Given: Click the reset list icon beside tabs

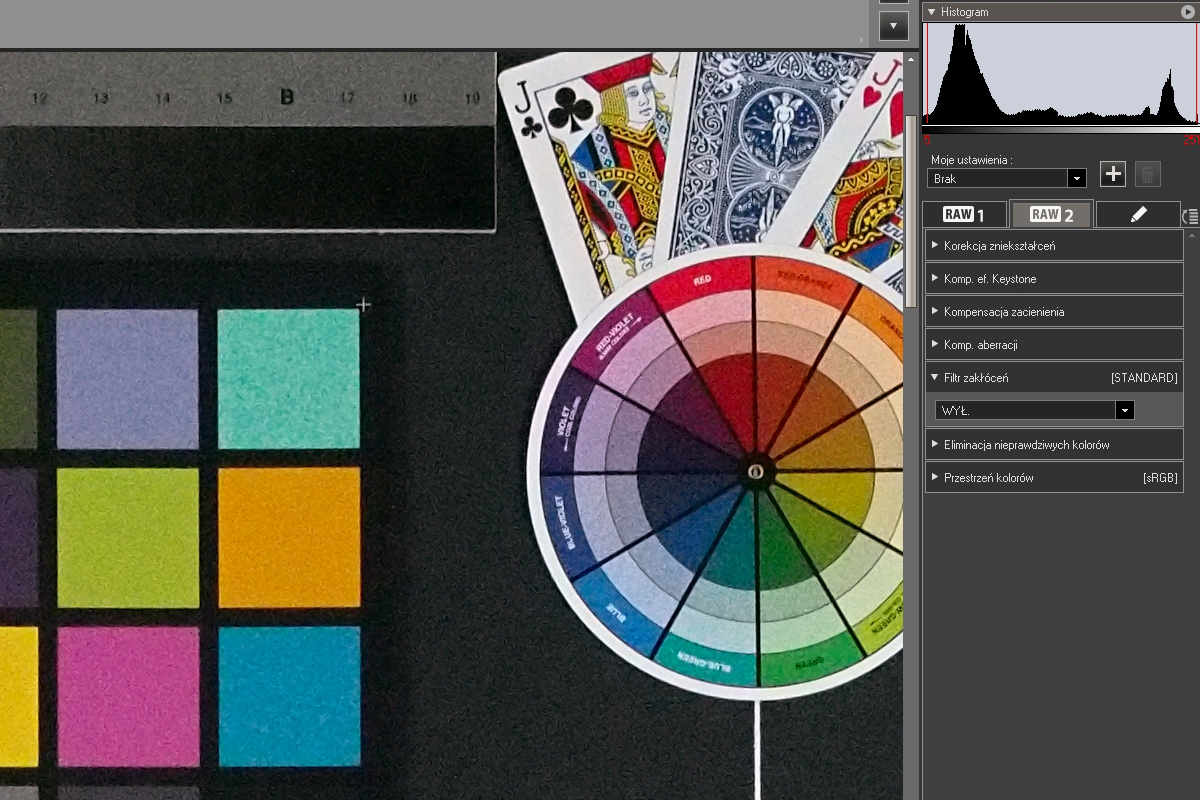Looking at the screenshot, I should click(x=1190, y=215).
